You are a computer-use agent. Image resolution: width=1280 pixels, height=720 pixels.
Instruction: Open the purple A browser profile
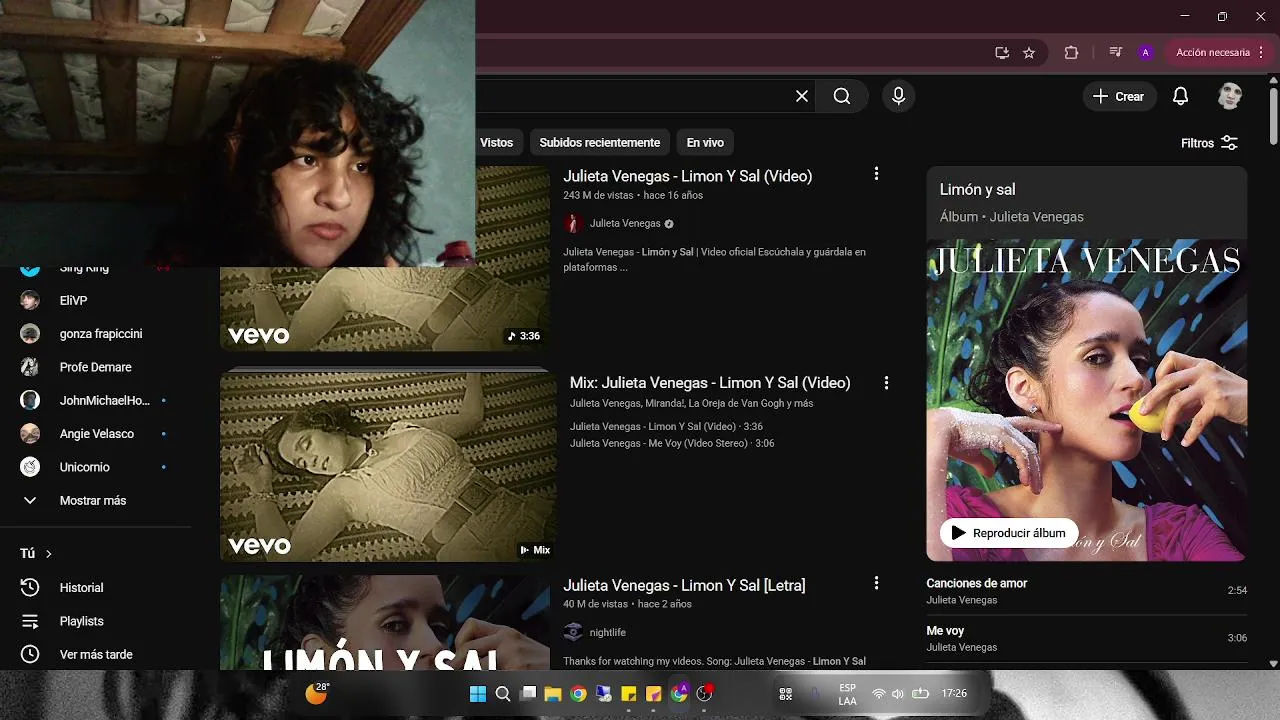point(1146,53)
